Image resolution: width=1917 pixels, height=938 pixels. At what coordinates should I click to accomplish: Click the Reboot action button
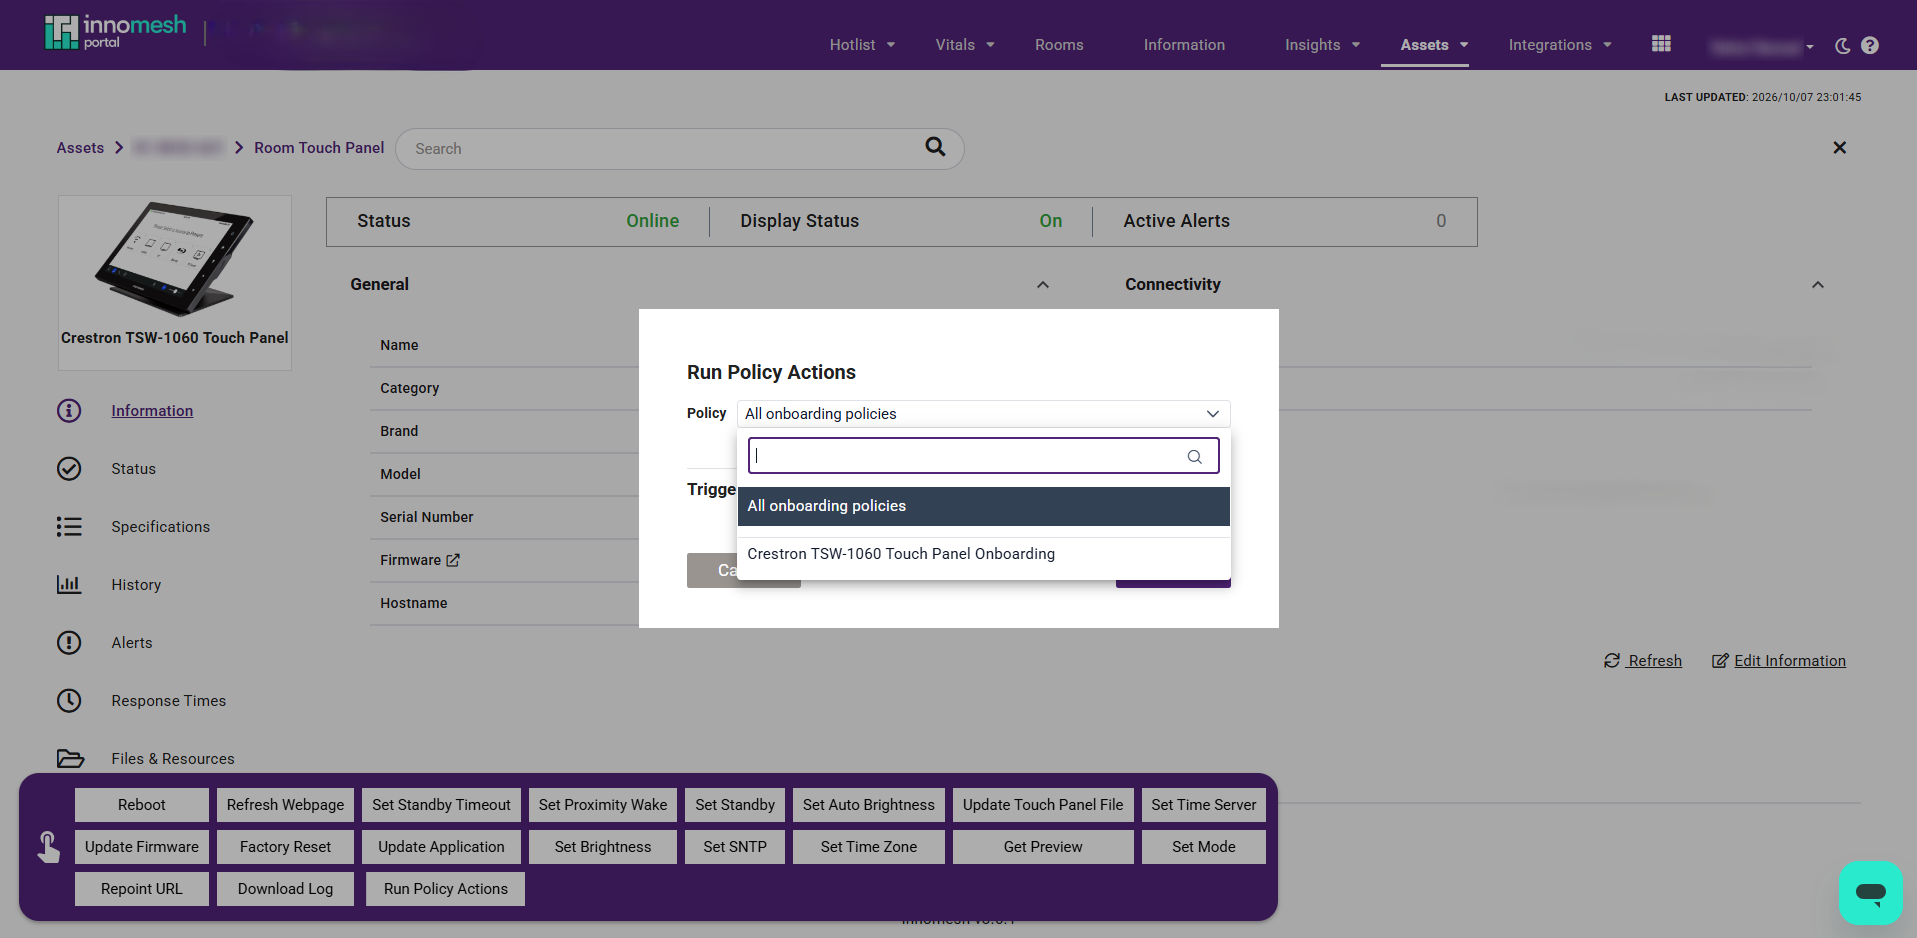point(142,805)
